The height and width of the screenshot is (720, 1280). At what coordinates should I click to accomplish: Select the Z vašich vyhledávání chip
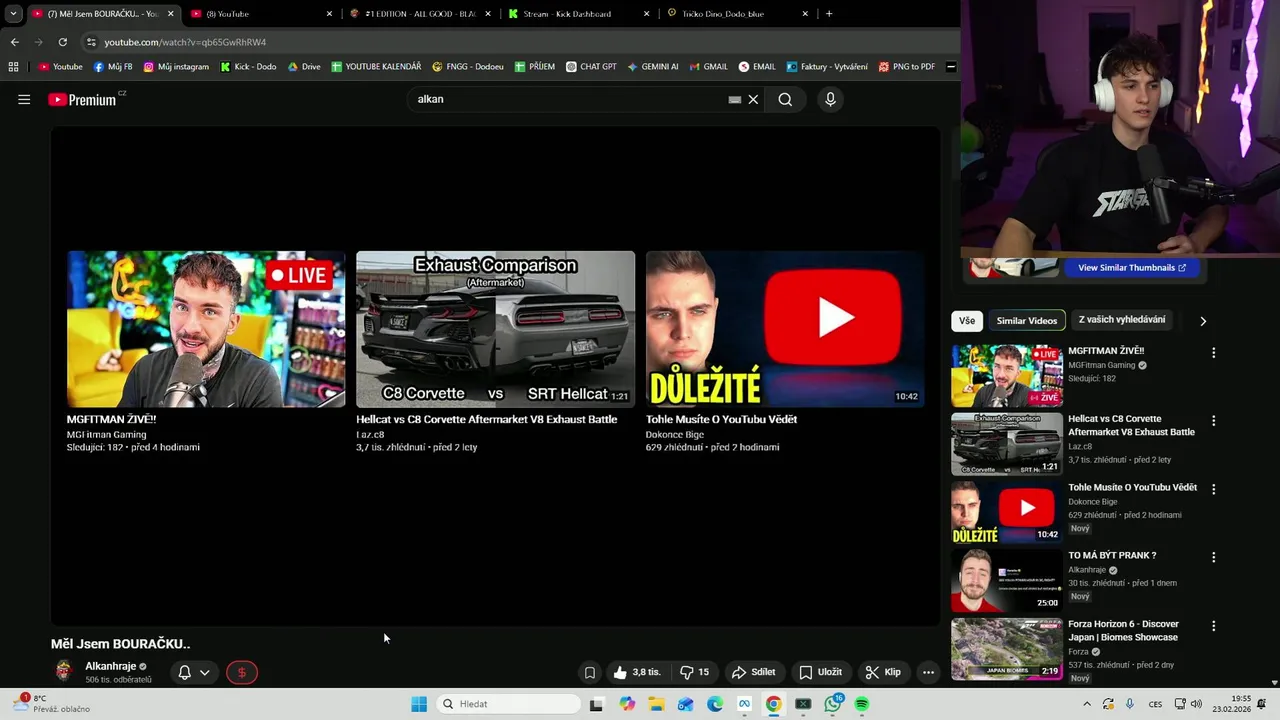pyautogui.click(x=1122, y=320)
